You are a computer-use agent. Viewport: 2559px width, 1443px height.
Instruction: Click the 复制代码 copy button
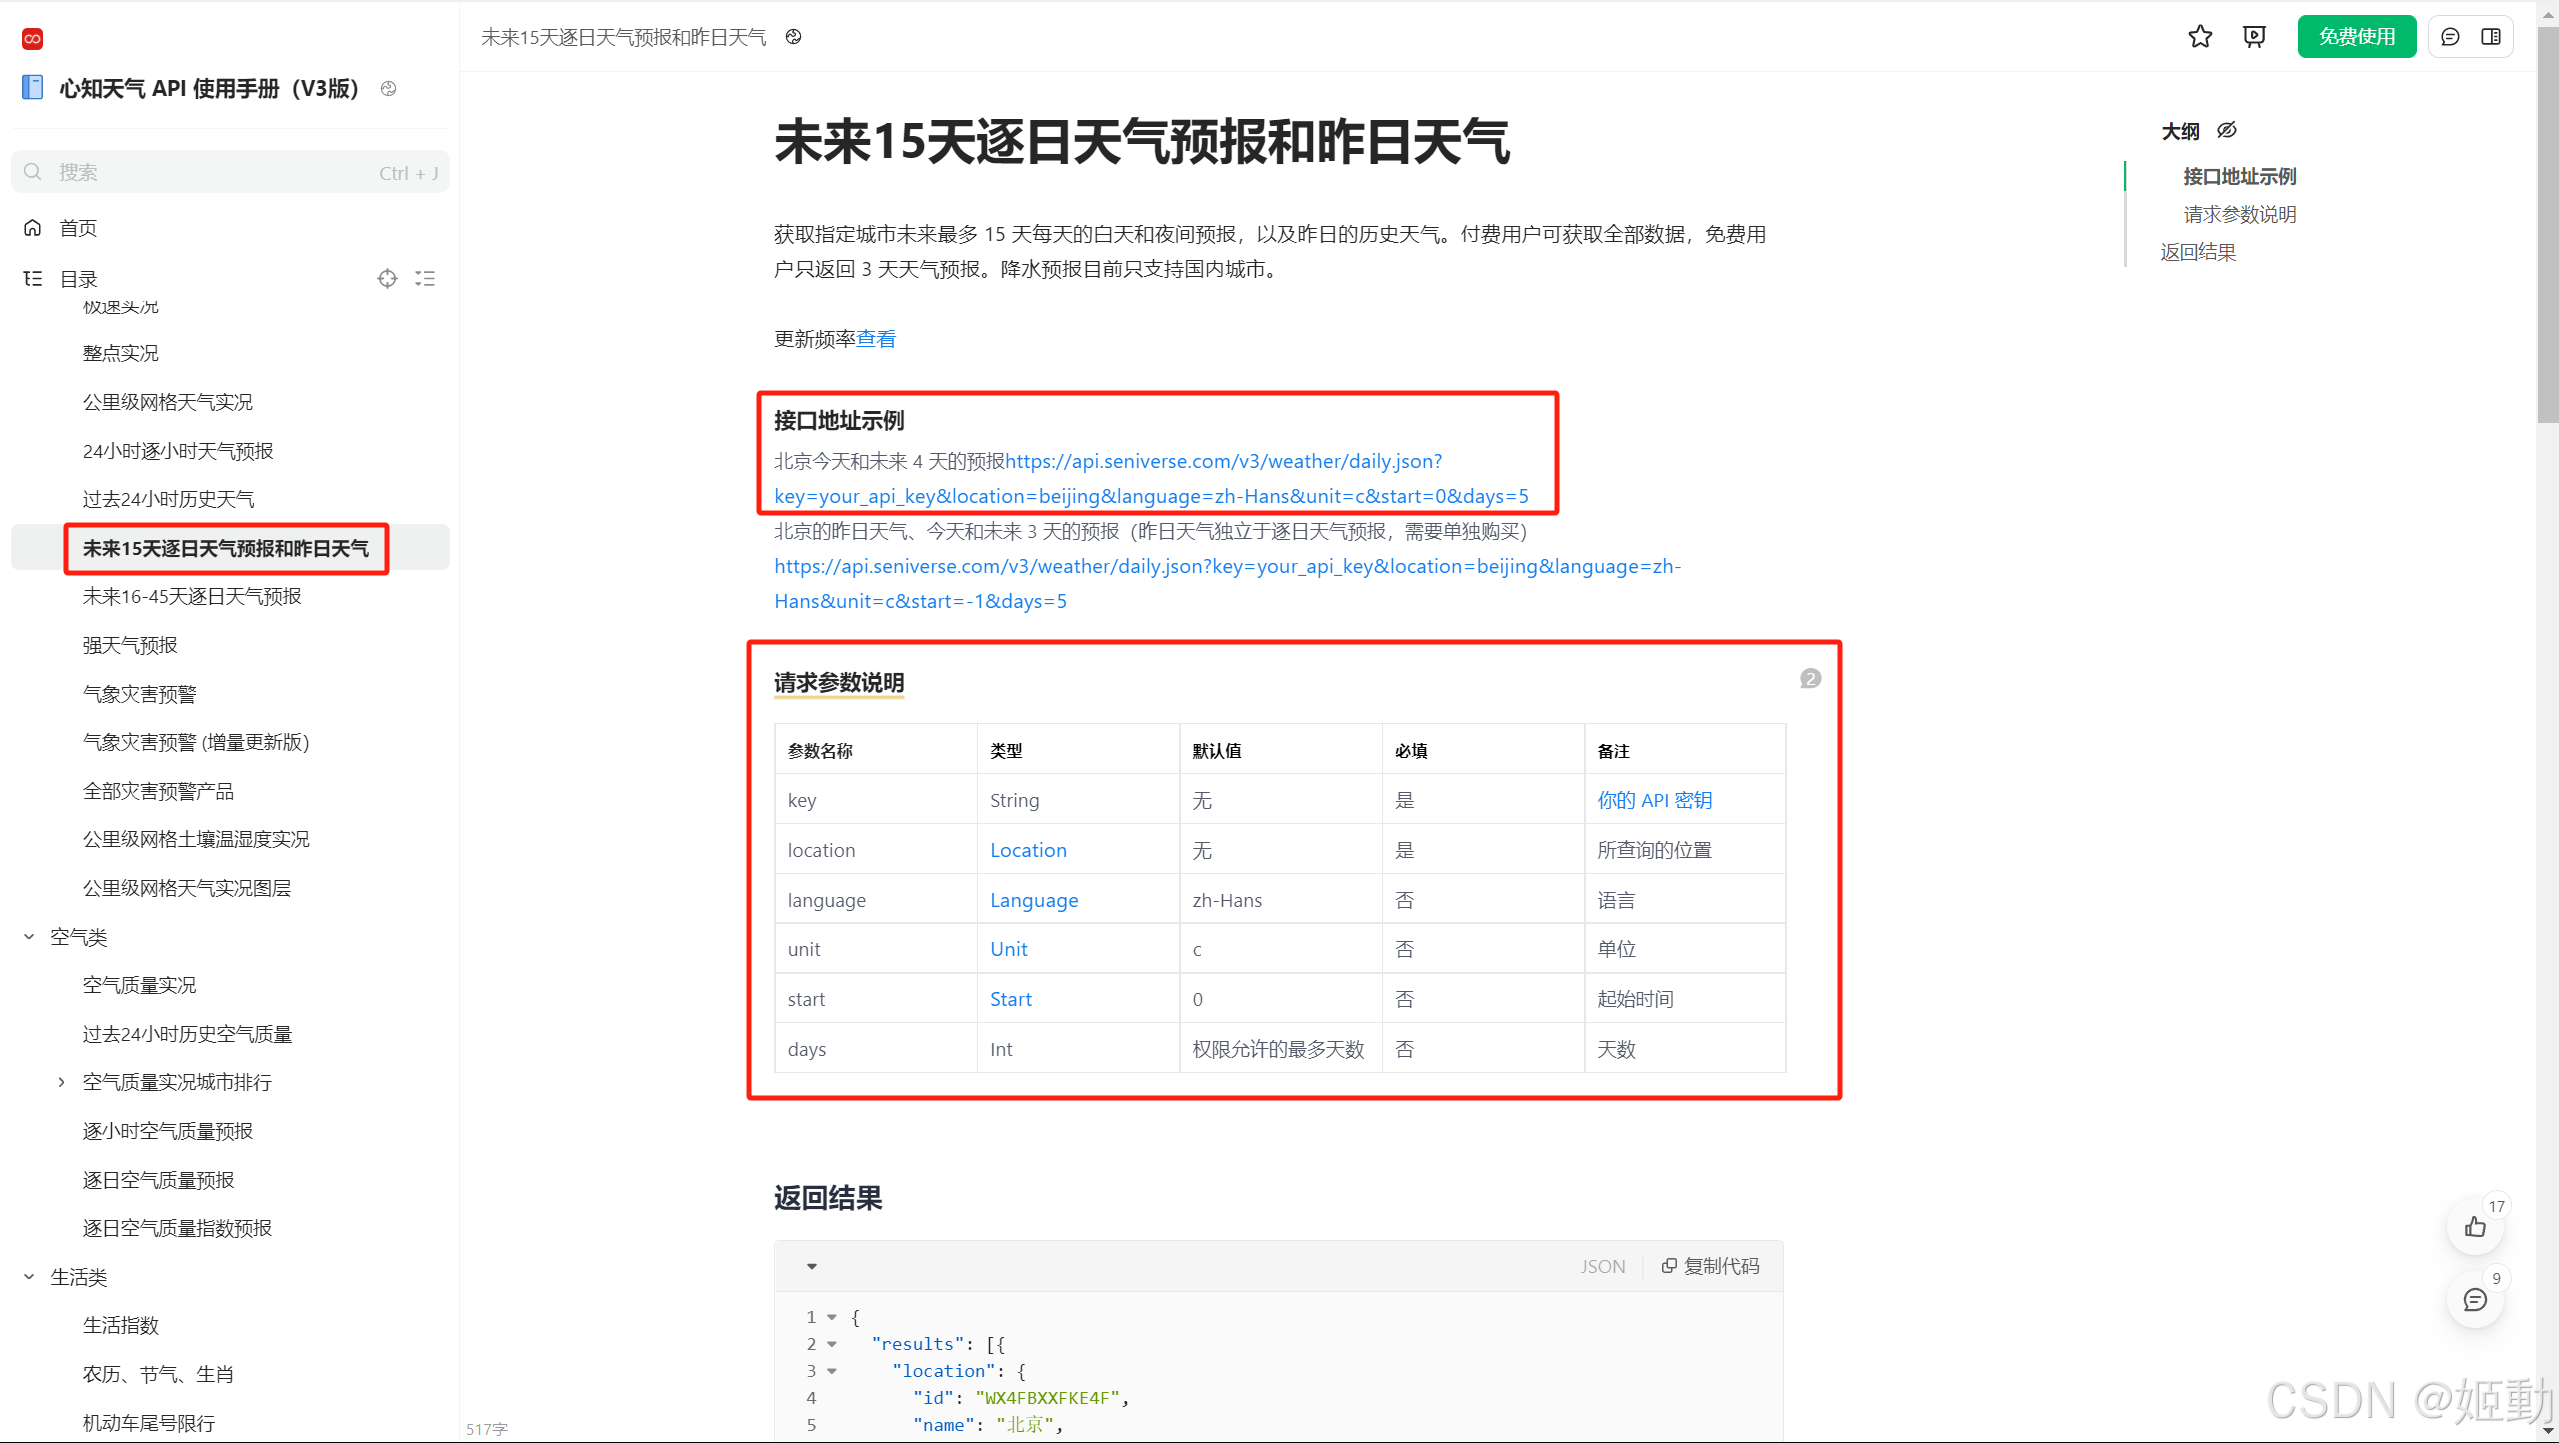click(x=1710, y=1266)
